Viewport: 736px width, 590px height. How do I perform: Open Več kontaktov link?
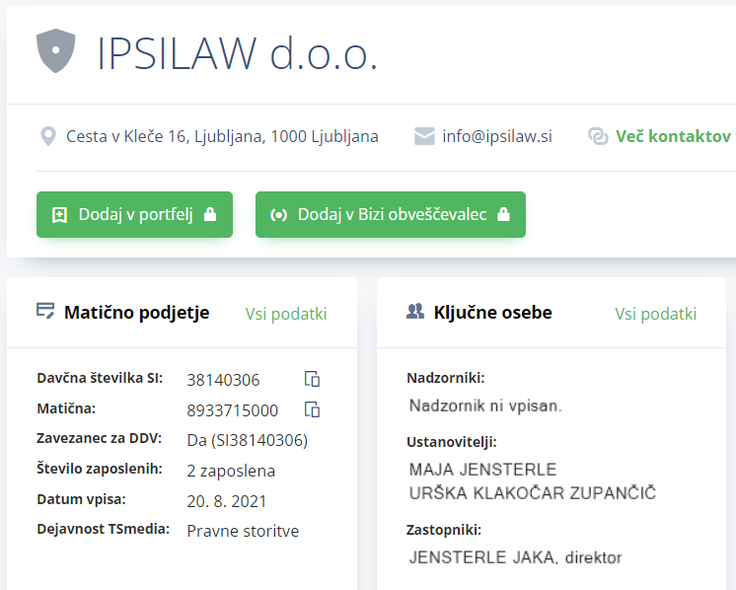pos(675,137)
